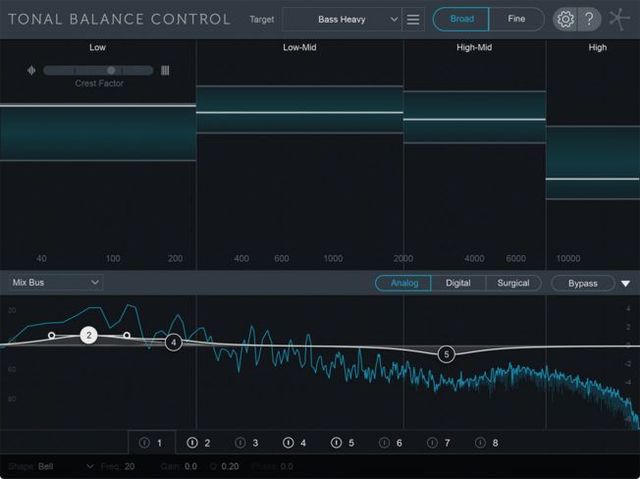This screenshot has width=640, height=479.
Task: Click the Freq value 20 field
Action: [130, 466]
